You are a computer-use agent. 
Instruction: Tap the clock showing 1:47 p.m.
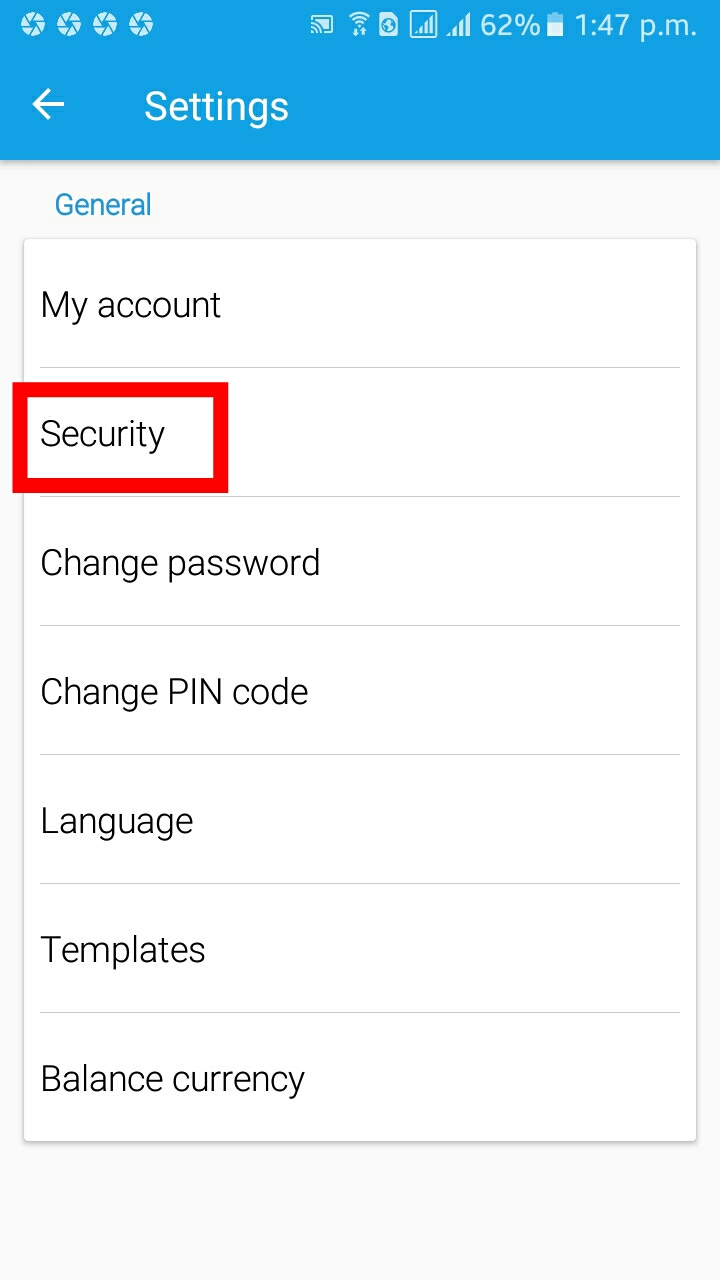click(x=635, y=25)
